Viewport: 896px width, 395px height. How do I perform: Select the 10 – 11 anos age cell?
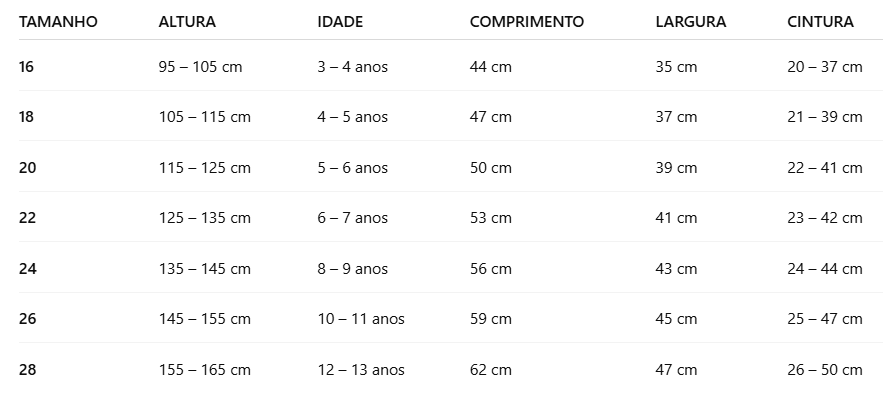361,318
